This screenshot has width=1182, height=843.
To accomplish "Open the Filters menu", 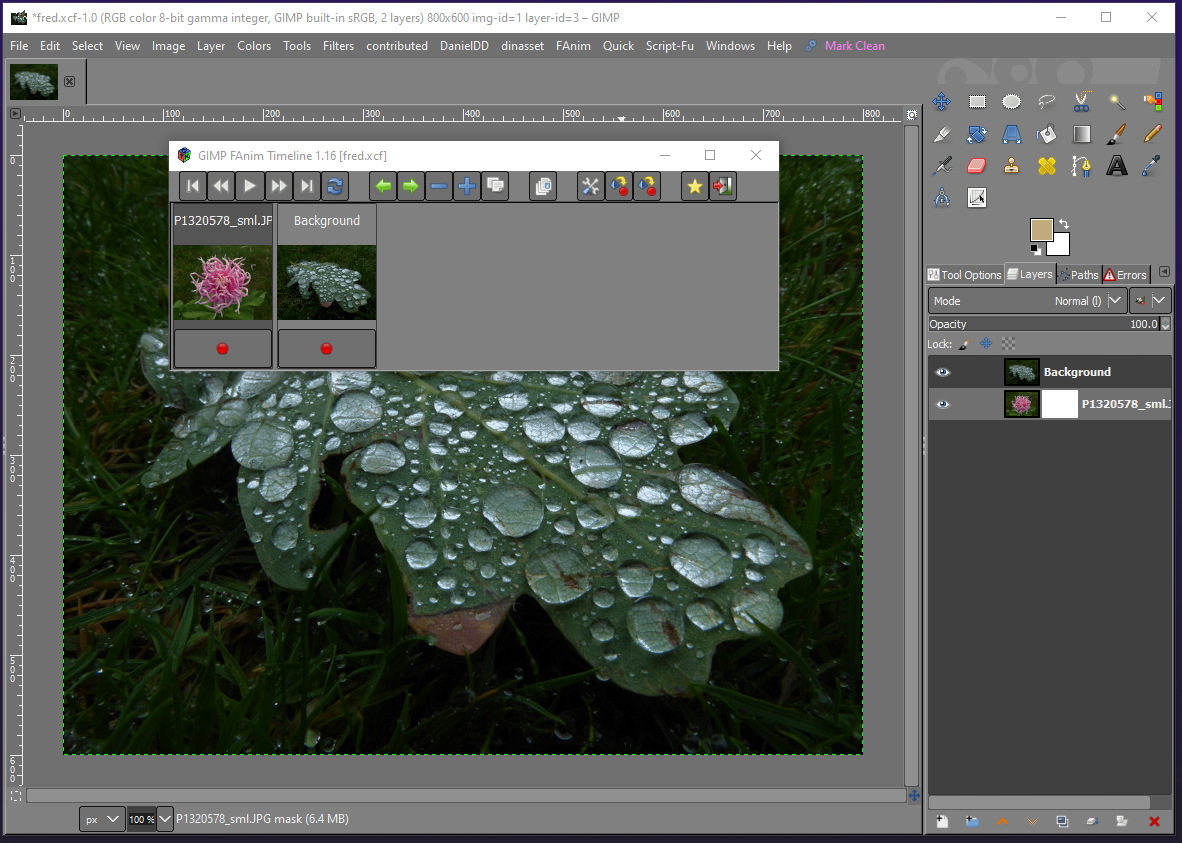I will coord(338,46).
